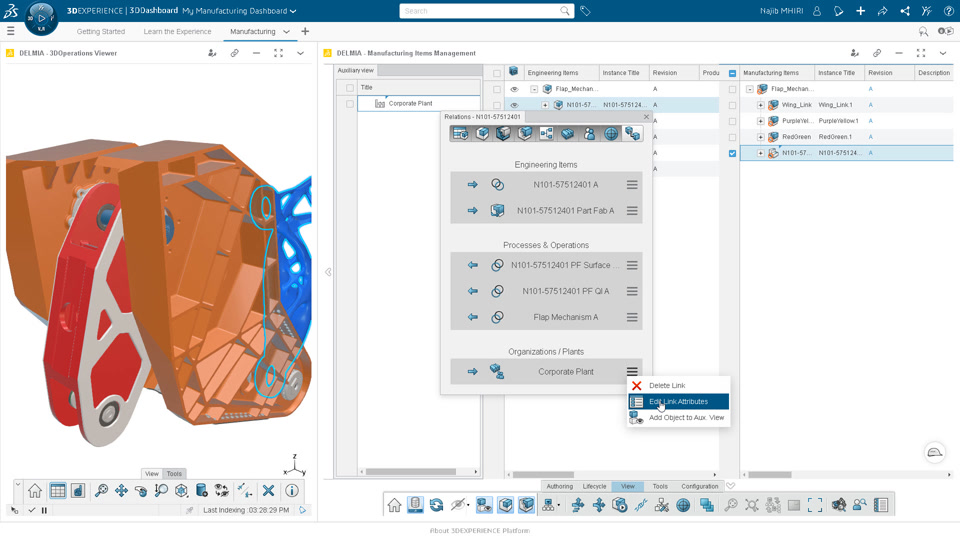
Task: Click Home icon in 3DOperations Viewer toolbar
Action: [x=35, y=490]
